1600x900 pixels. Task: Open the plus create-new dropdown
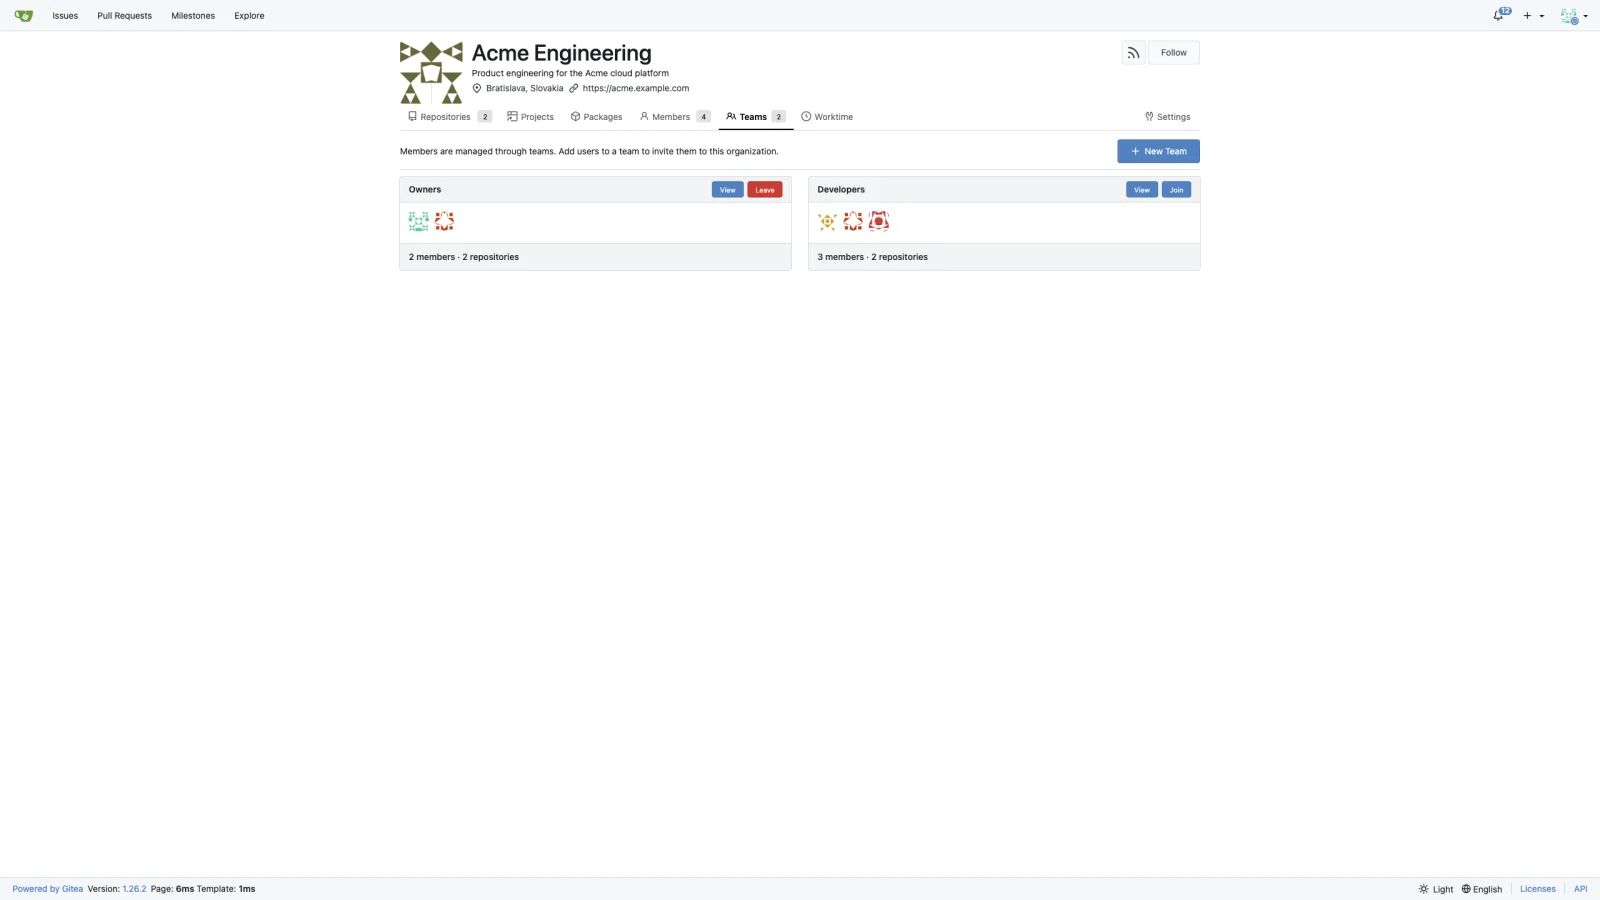[x=1534, y=16]
